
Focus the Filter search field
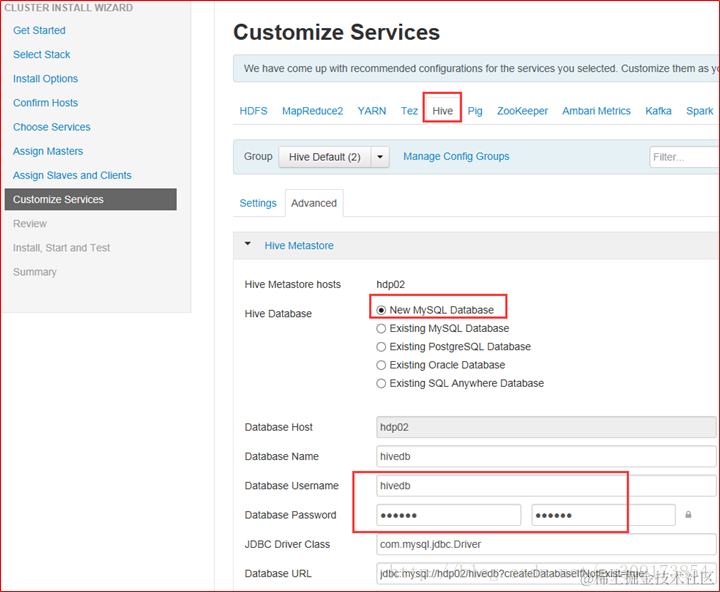684,157
